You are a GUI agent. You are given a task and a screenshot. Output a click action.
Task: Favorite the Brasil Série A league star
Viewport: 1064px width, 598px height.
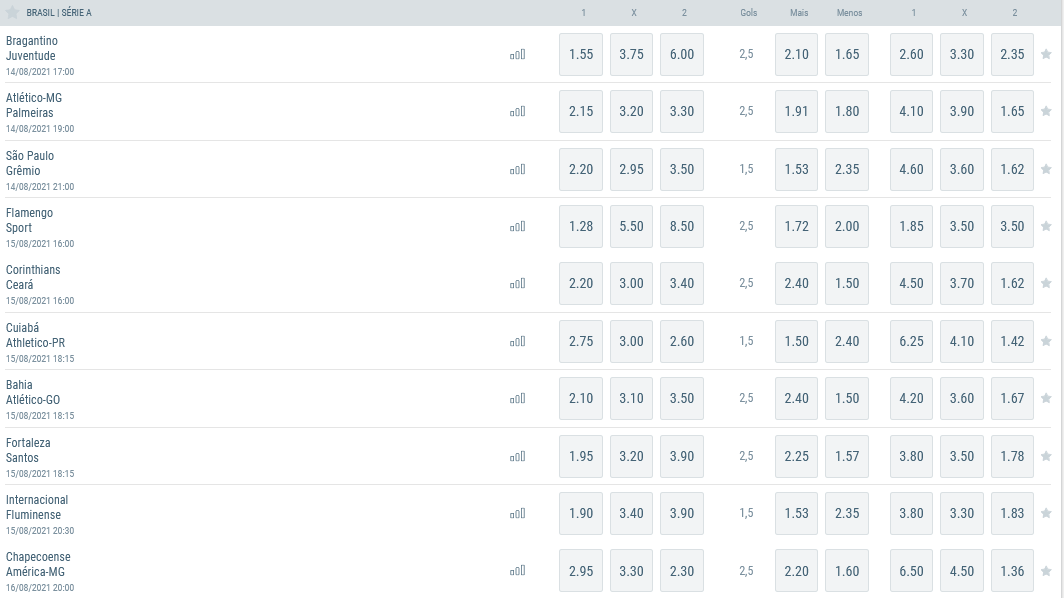(x=12, y=12)
